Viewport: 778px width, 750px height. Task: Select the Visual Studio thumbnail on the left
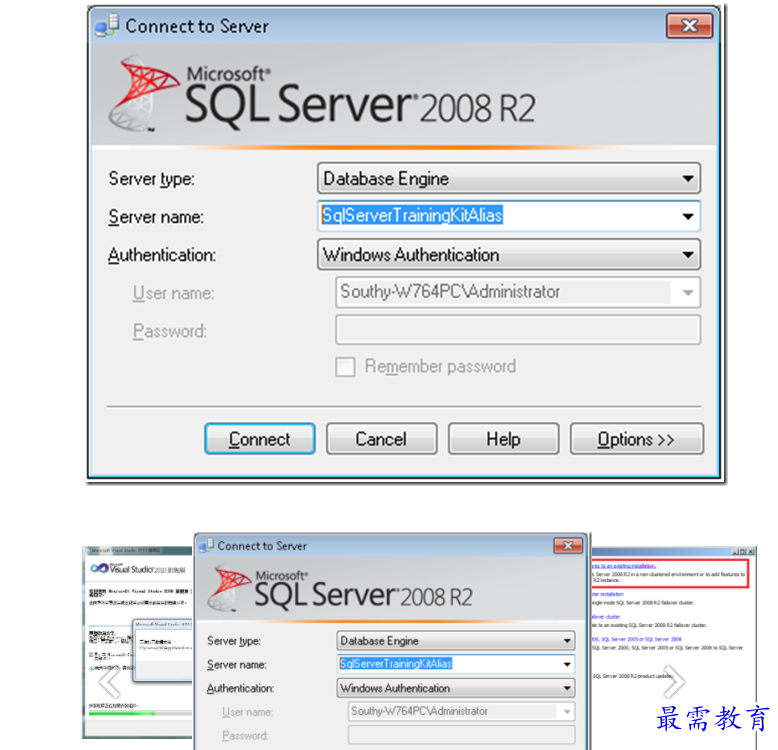pyautogui.click(x=138, y=642)
